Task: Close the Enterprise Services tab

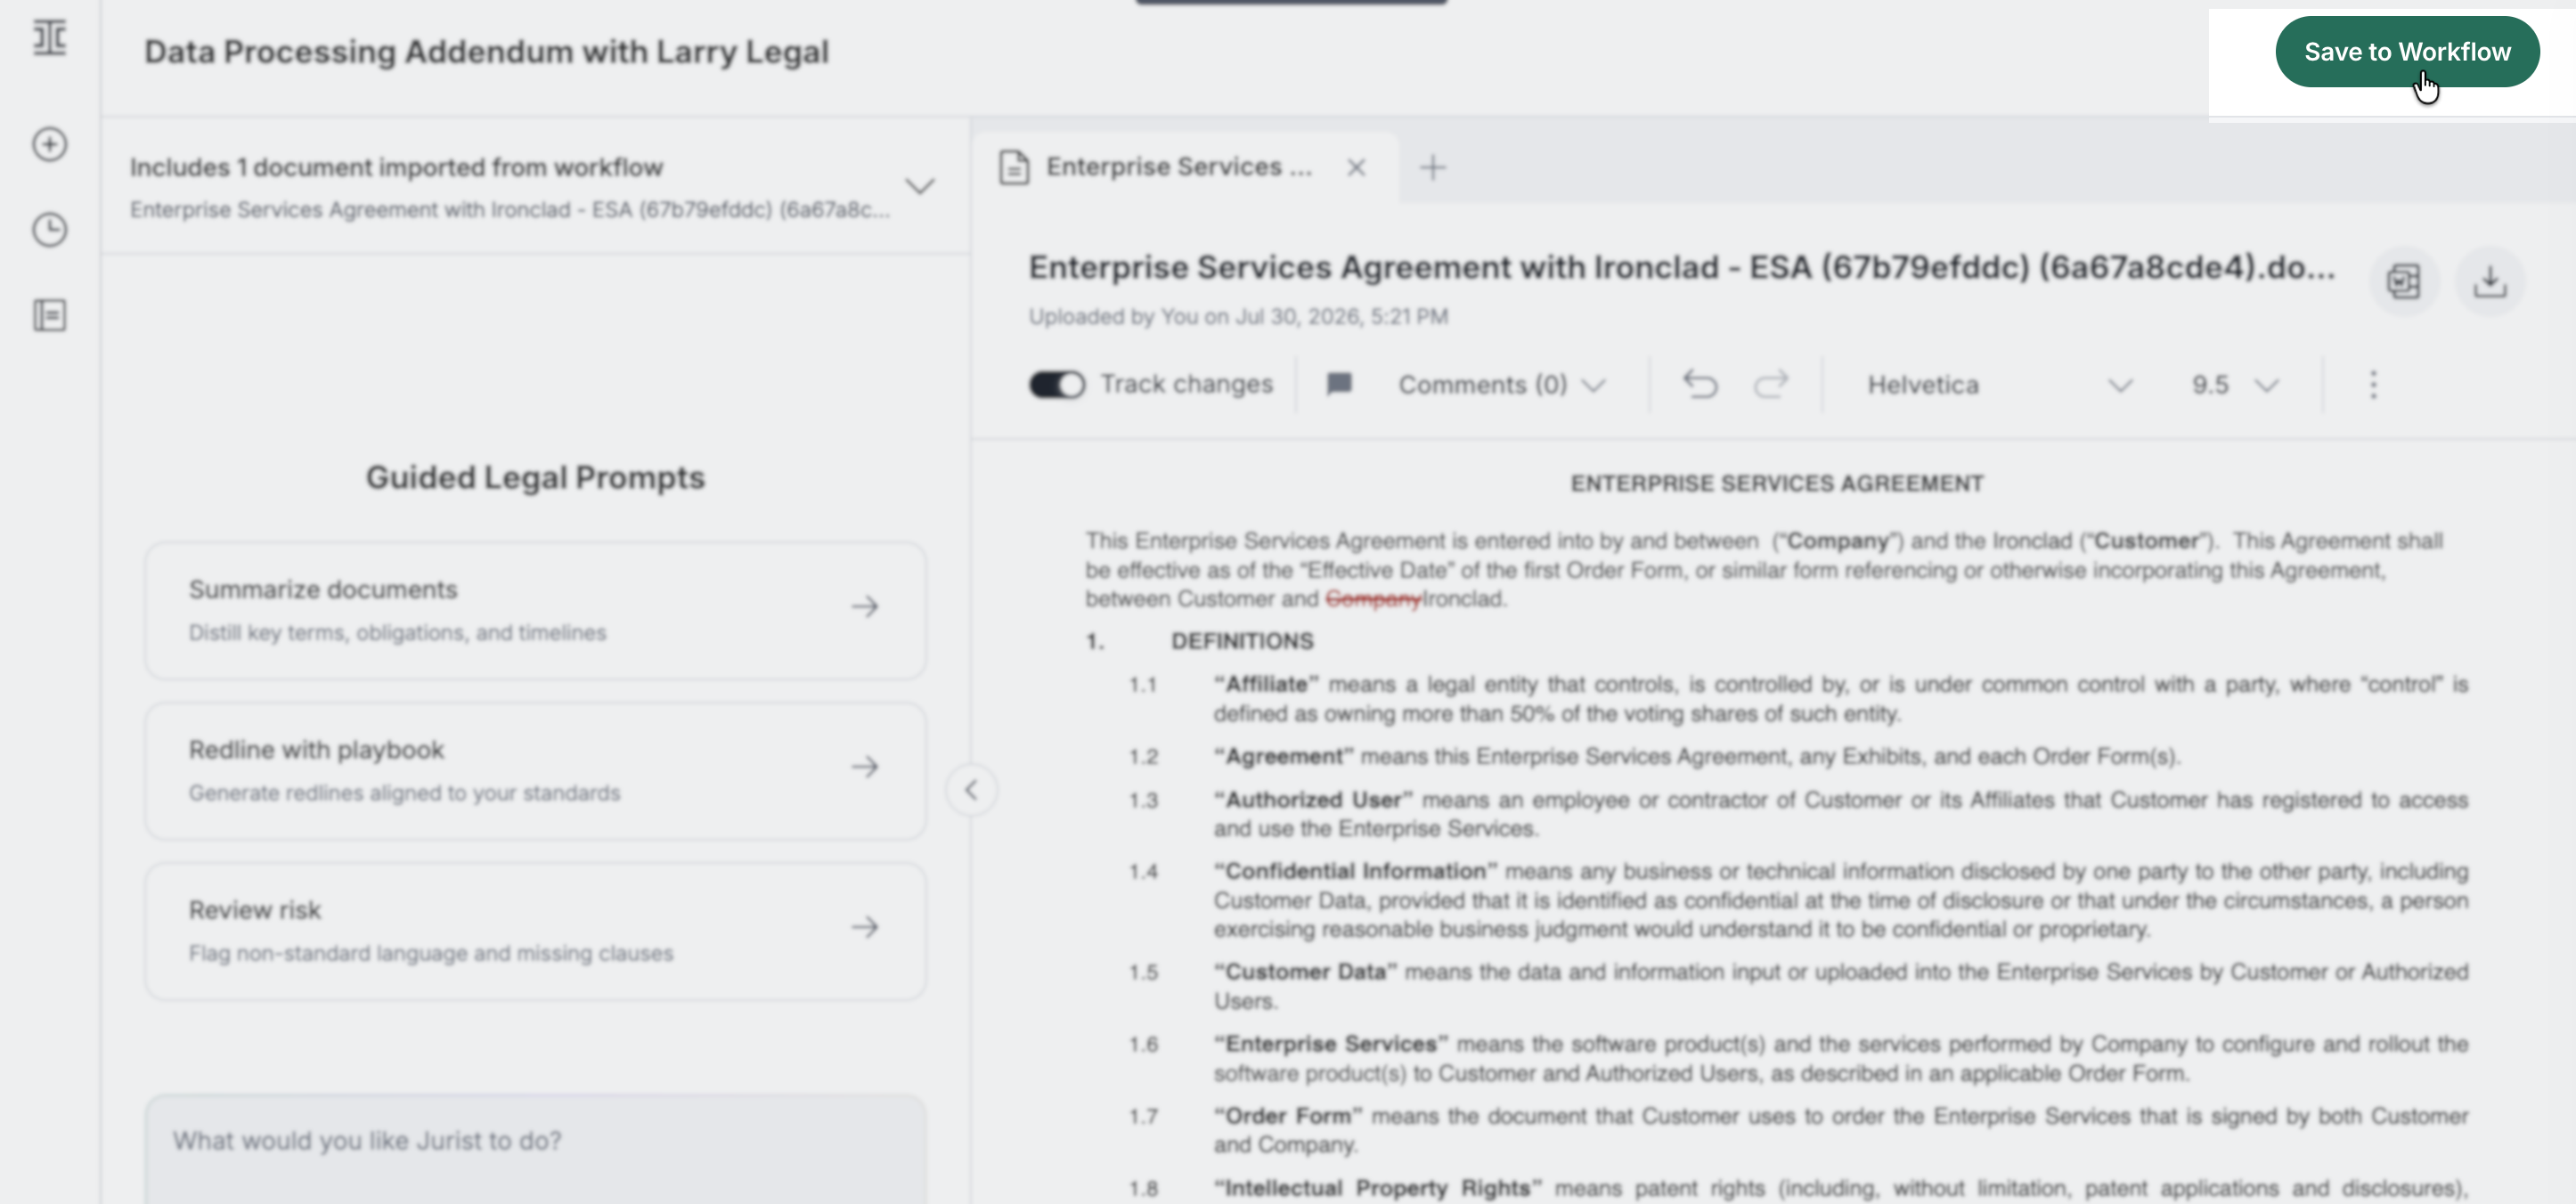Action: 1356,167
